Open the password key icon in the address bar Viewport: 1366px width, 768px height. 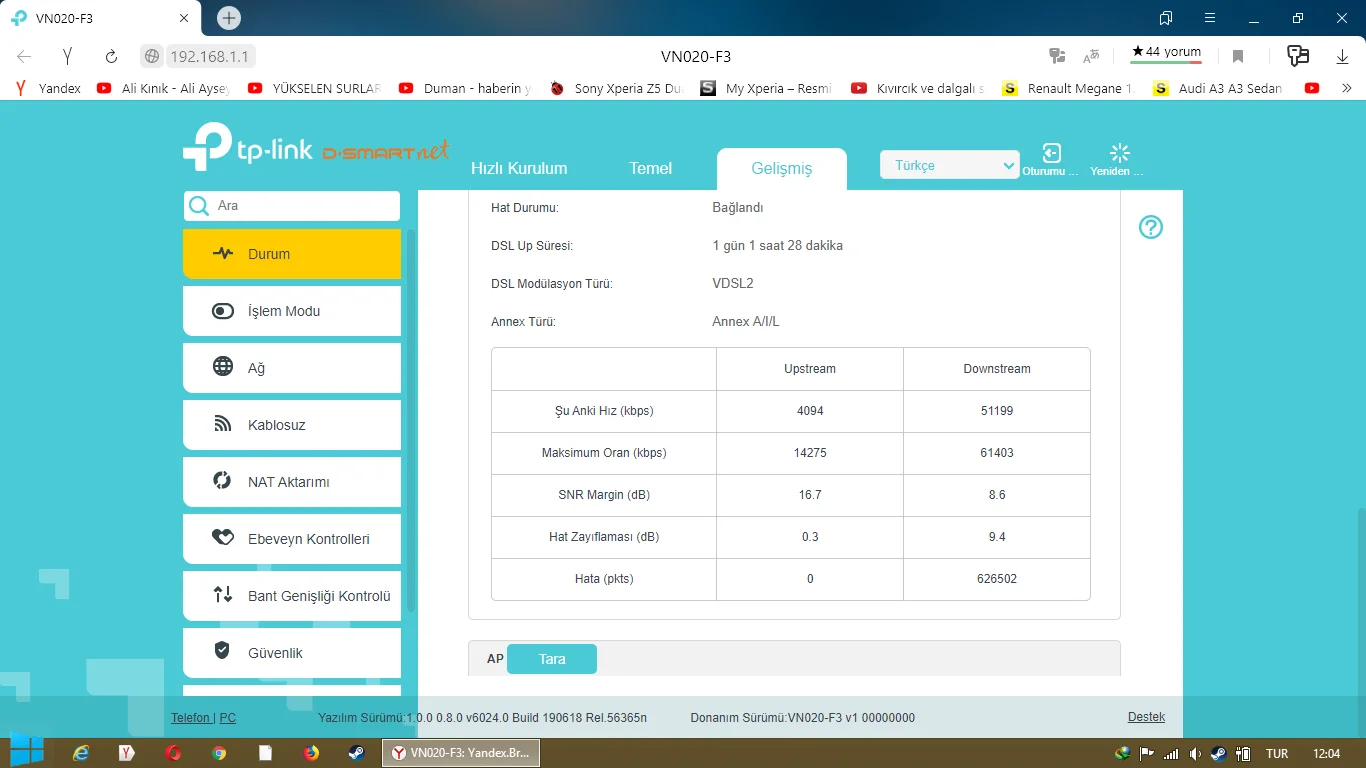(x=1056, y=56)
